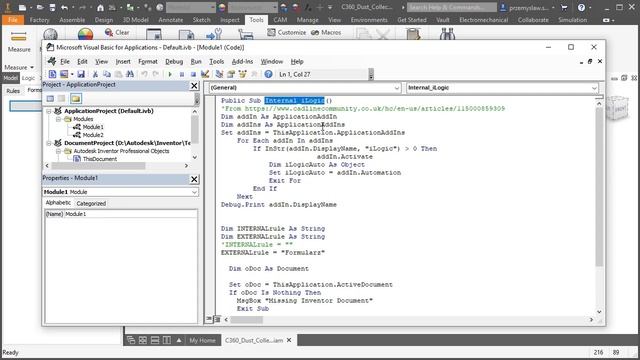The height and width of the screenshot is (360, 640).
Task: Switch to the Assemble ribbon tab
Action: pos(72,20)
